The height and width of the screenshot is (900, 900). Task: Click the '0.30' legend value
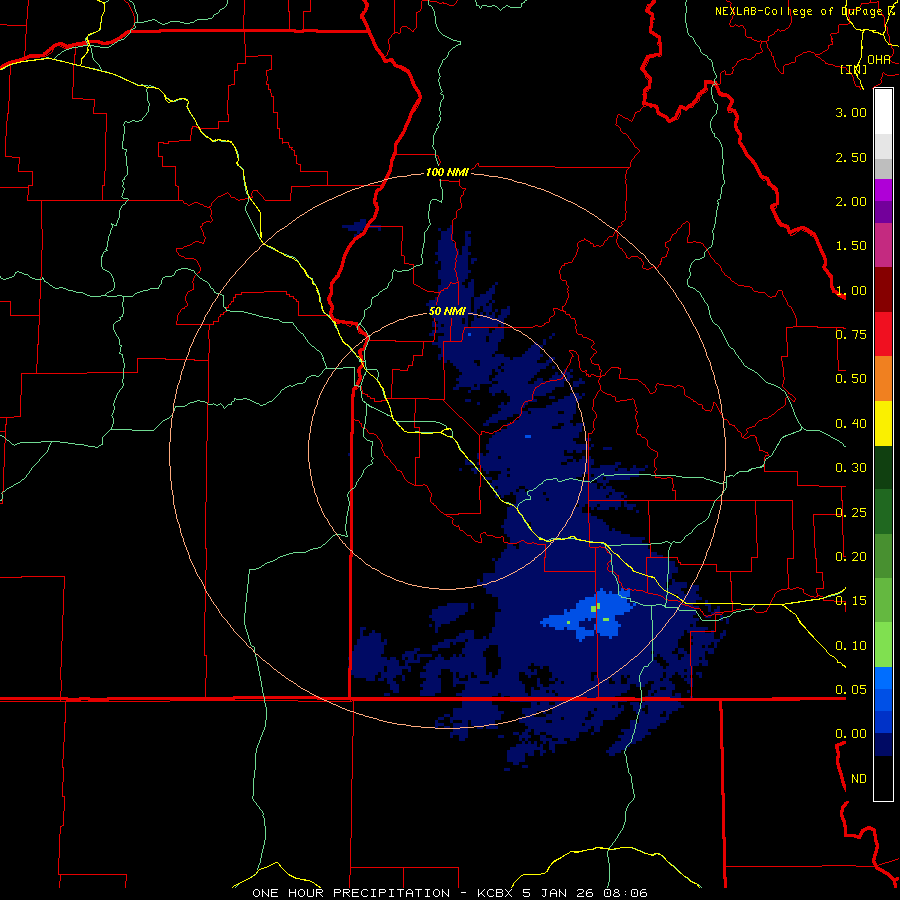851,468
